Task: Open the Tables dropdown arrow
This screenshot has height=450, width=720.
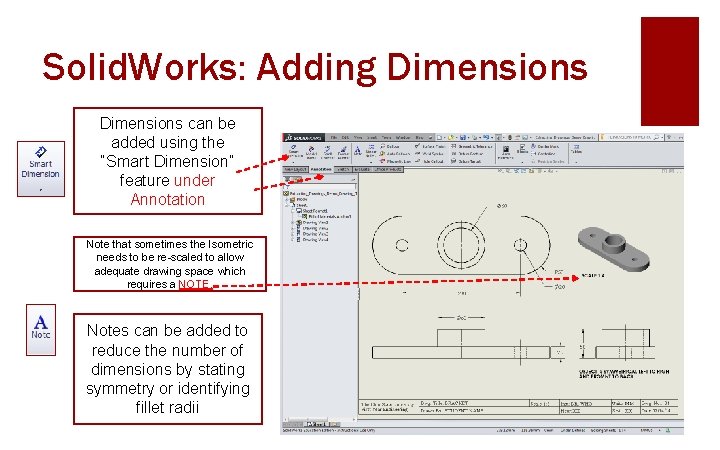Action: click(x=576, y=163)
